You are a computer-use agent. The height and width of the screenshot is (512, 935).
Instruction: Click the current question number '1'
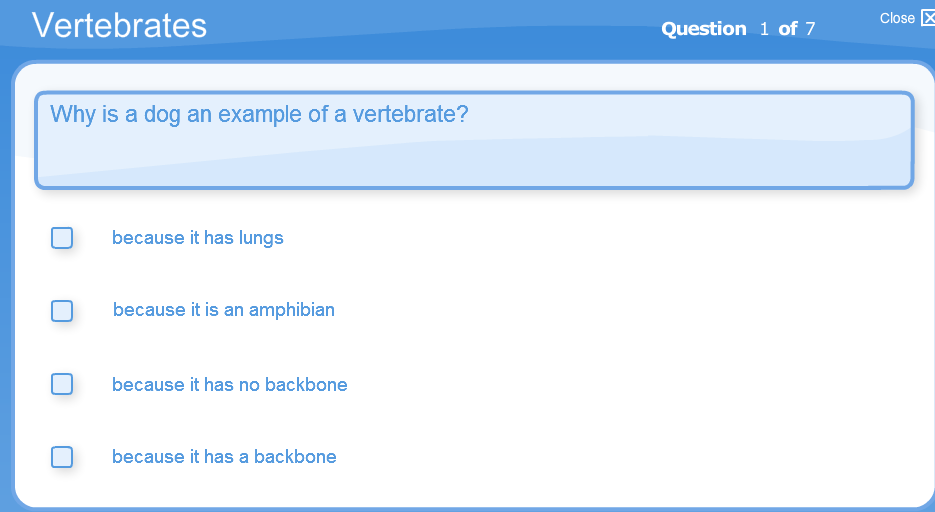click(x=764, y=29)
